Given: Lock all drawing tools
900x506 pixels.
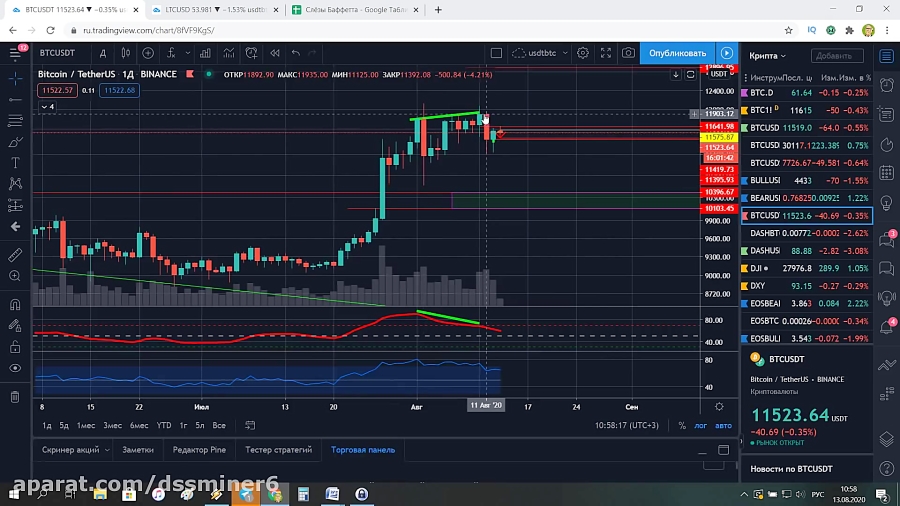Looking at the screenshot, I should click(x=15, y=347).
